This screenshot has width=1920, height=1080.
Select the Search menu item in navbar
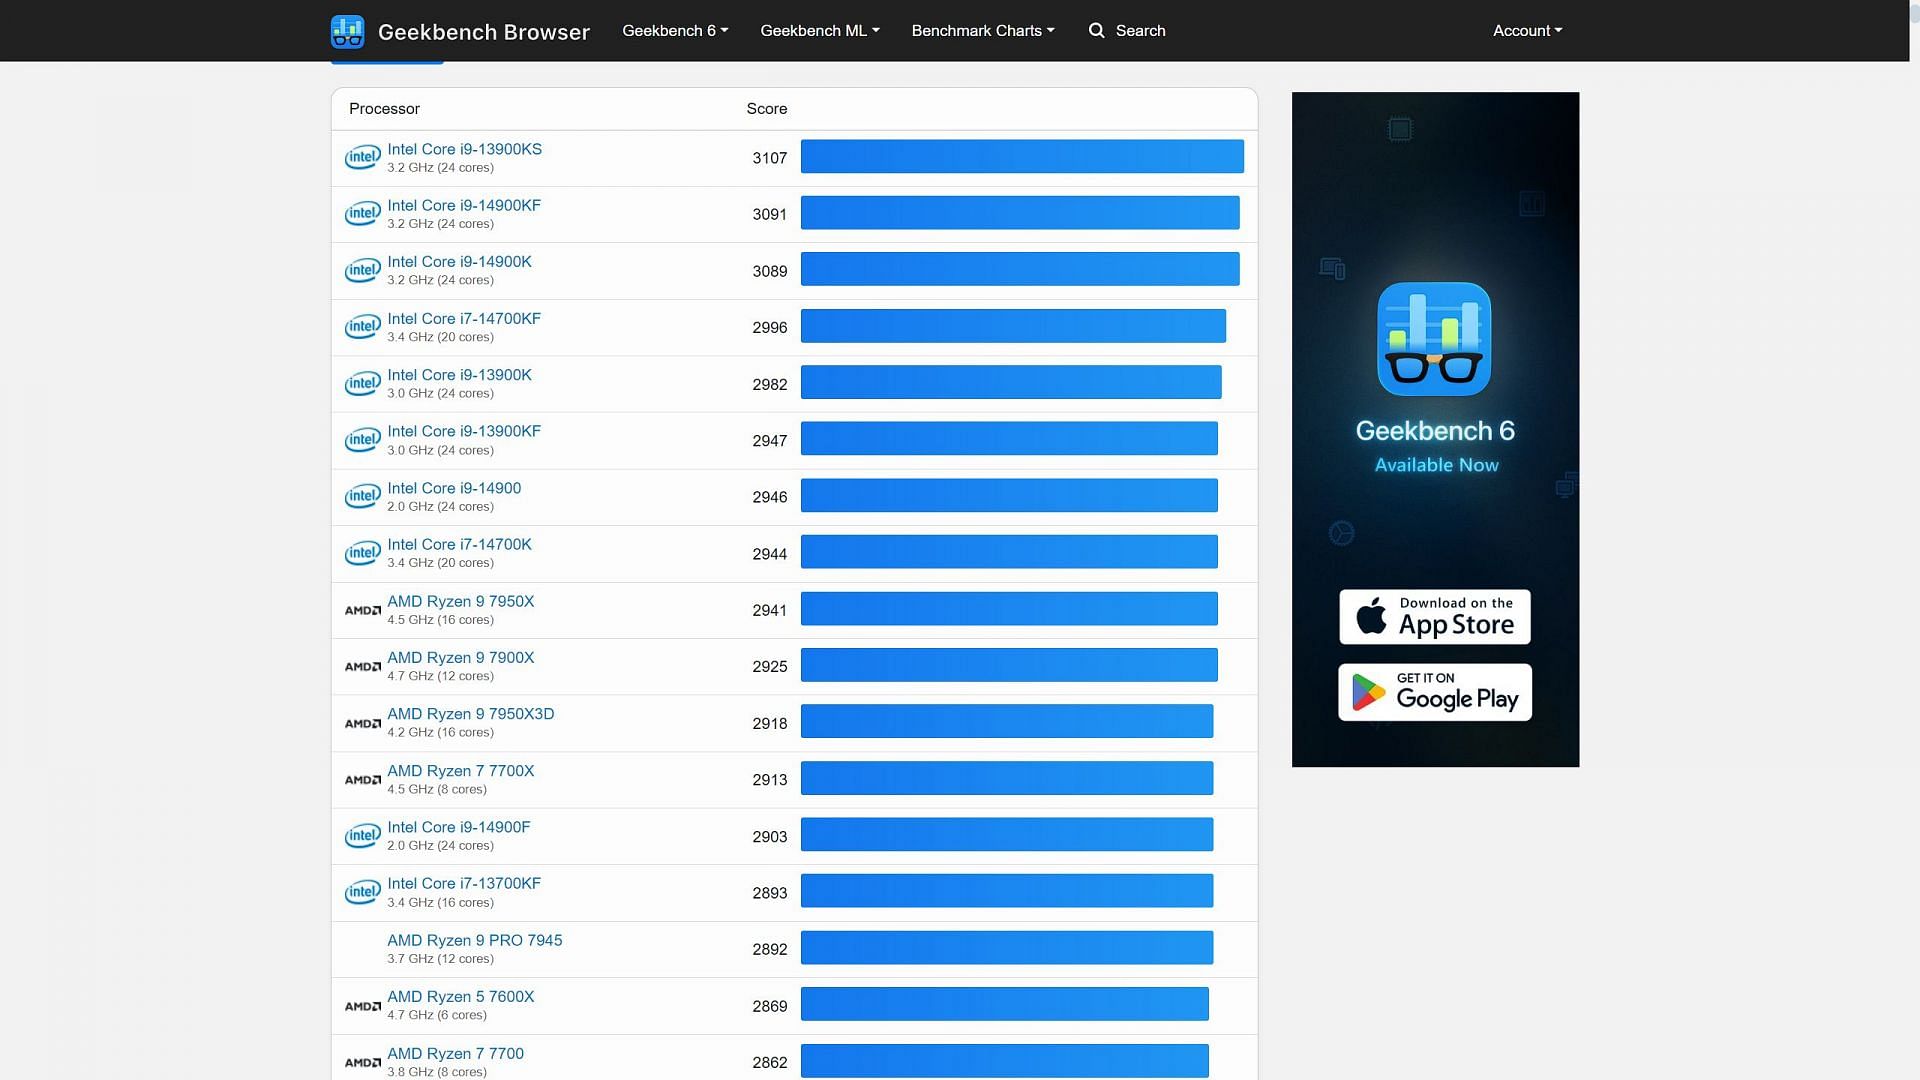pos(1126,30)
